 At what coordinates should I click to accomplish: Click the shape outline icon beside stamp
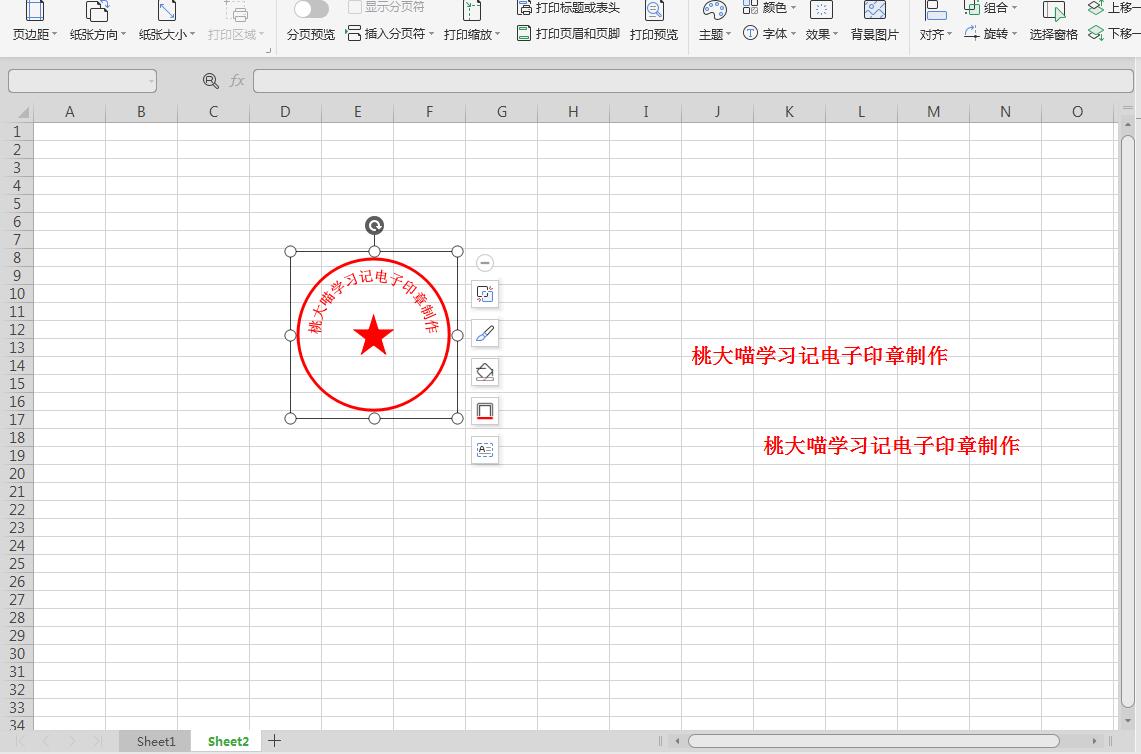point(485,411)
